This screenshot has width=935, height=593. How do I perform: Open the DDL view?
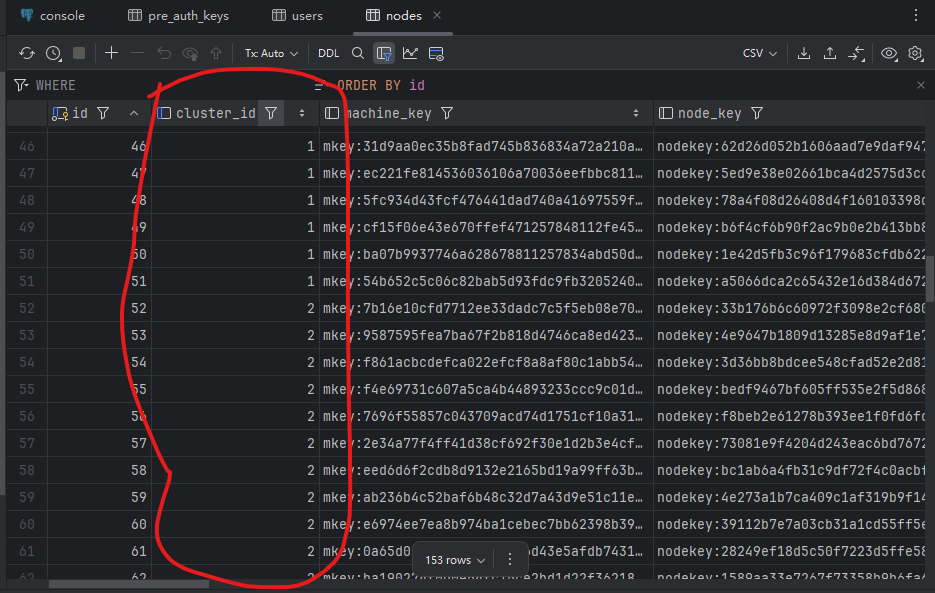pyautogui.click(x=328, y=53)
